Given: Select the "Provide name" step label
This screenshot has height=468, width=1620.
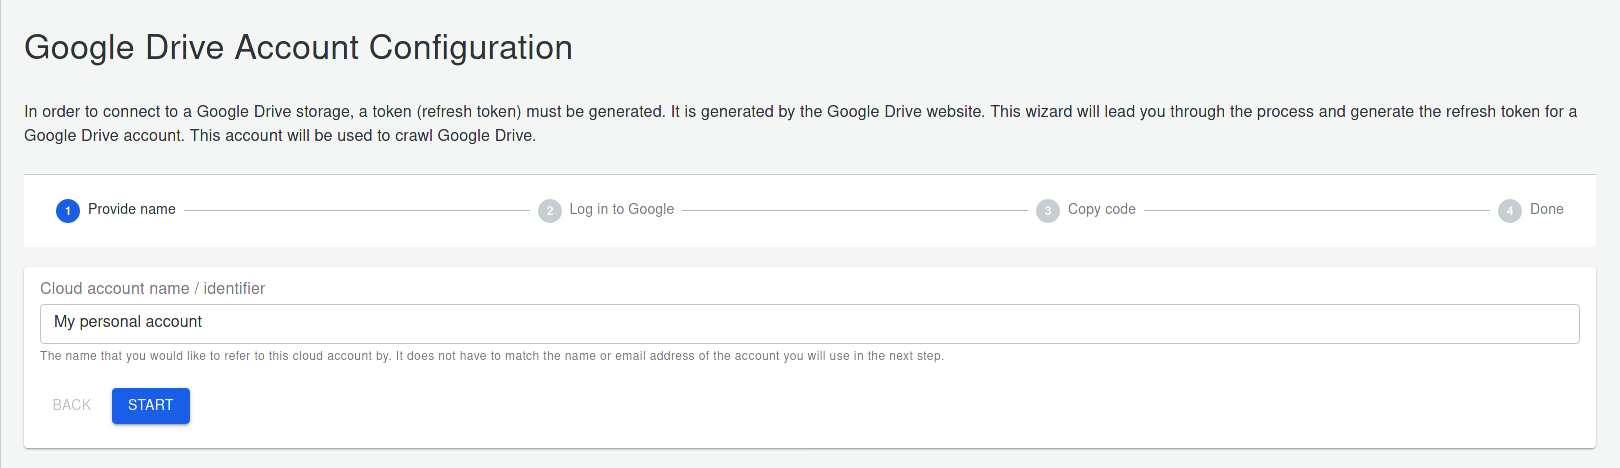Looking at the screenshot, I should (132, 209).
